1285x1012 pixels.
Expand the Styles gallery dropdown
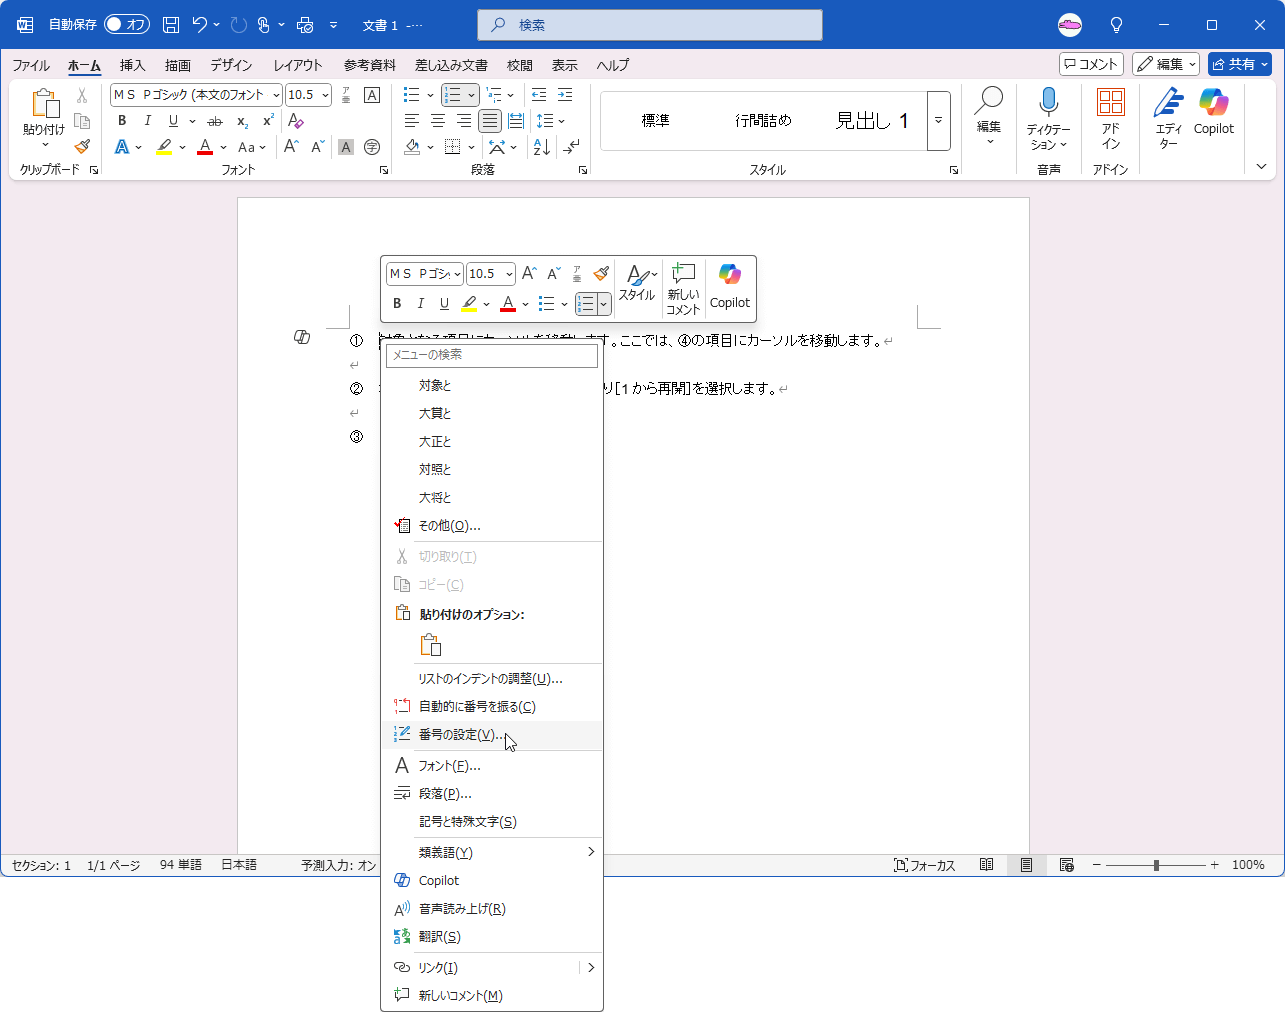click(x=938, y=121)
